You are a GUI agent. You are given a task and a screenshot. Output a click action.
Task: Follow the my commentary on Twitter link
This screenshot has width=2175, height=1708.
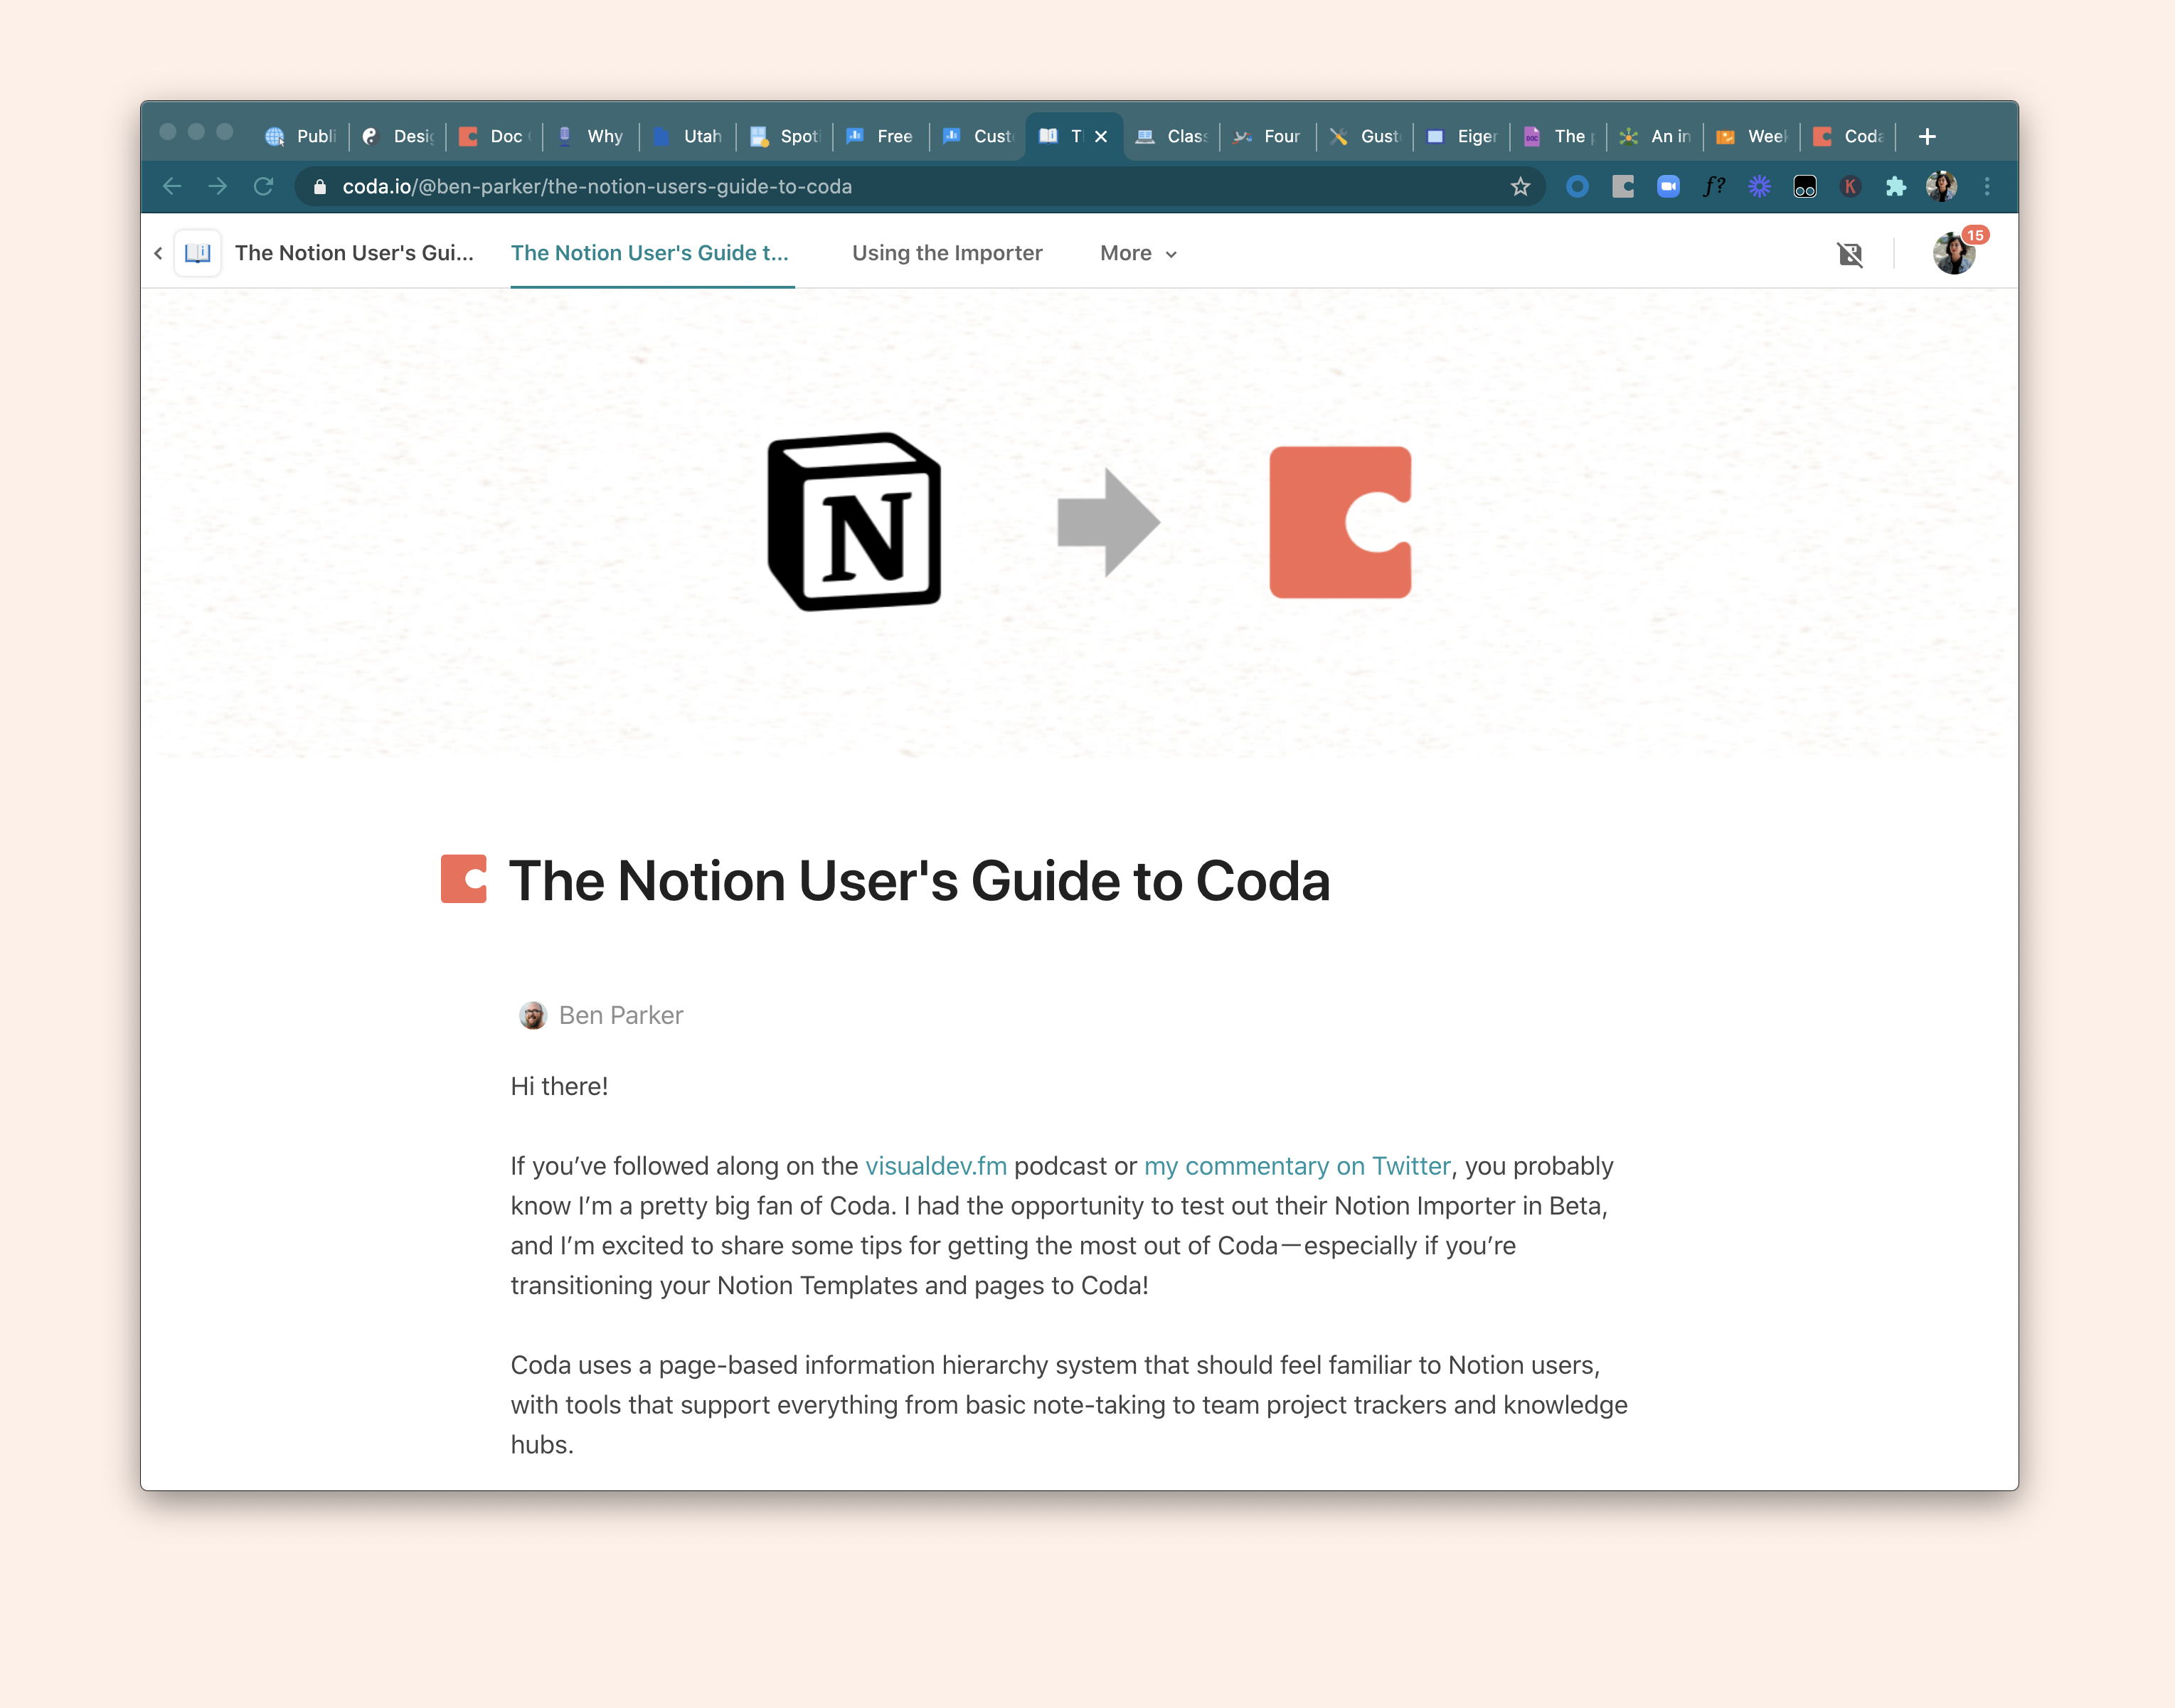click(x=1296, y=1166)
